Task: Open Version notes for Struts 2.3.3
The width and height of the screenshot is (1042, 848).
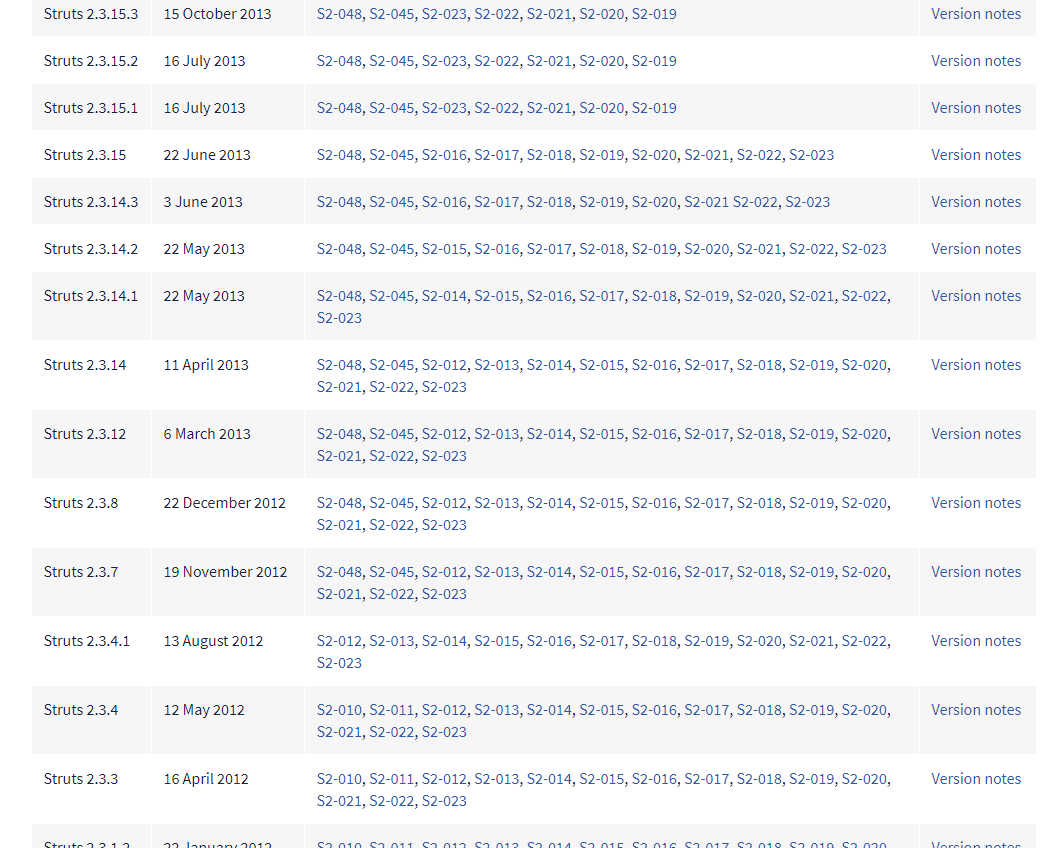Action: (976, 779)
